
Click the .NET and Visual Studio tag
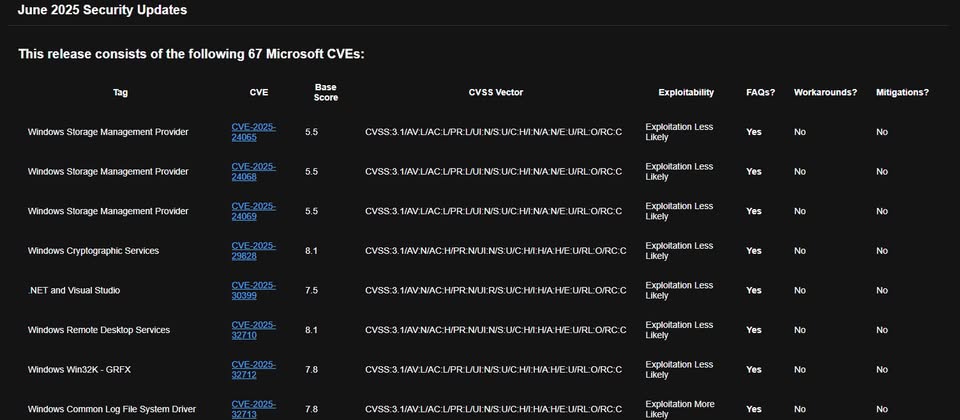point(73,291)
